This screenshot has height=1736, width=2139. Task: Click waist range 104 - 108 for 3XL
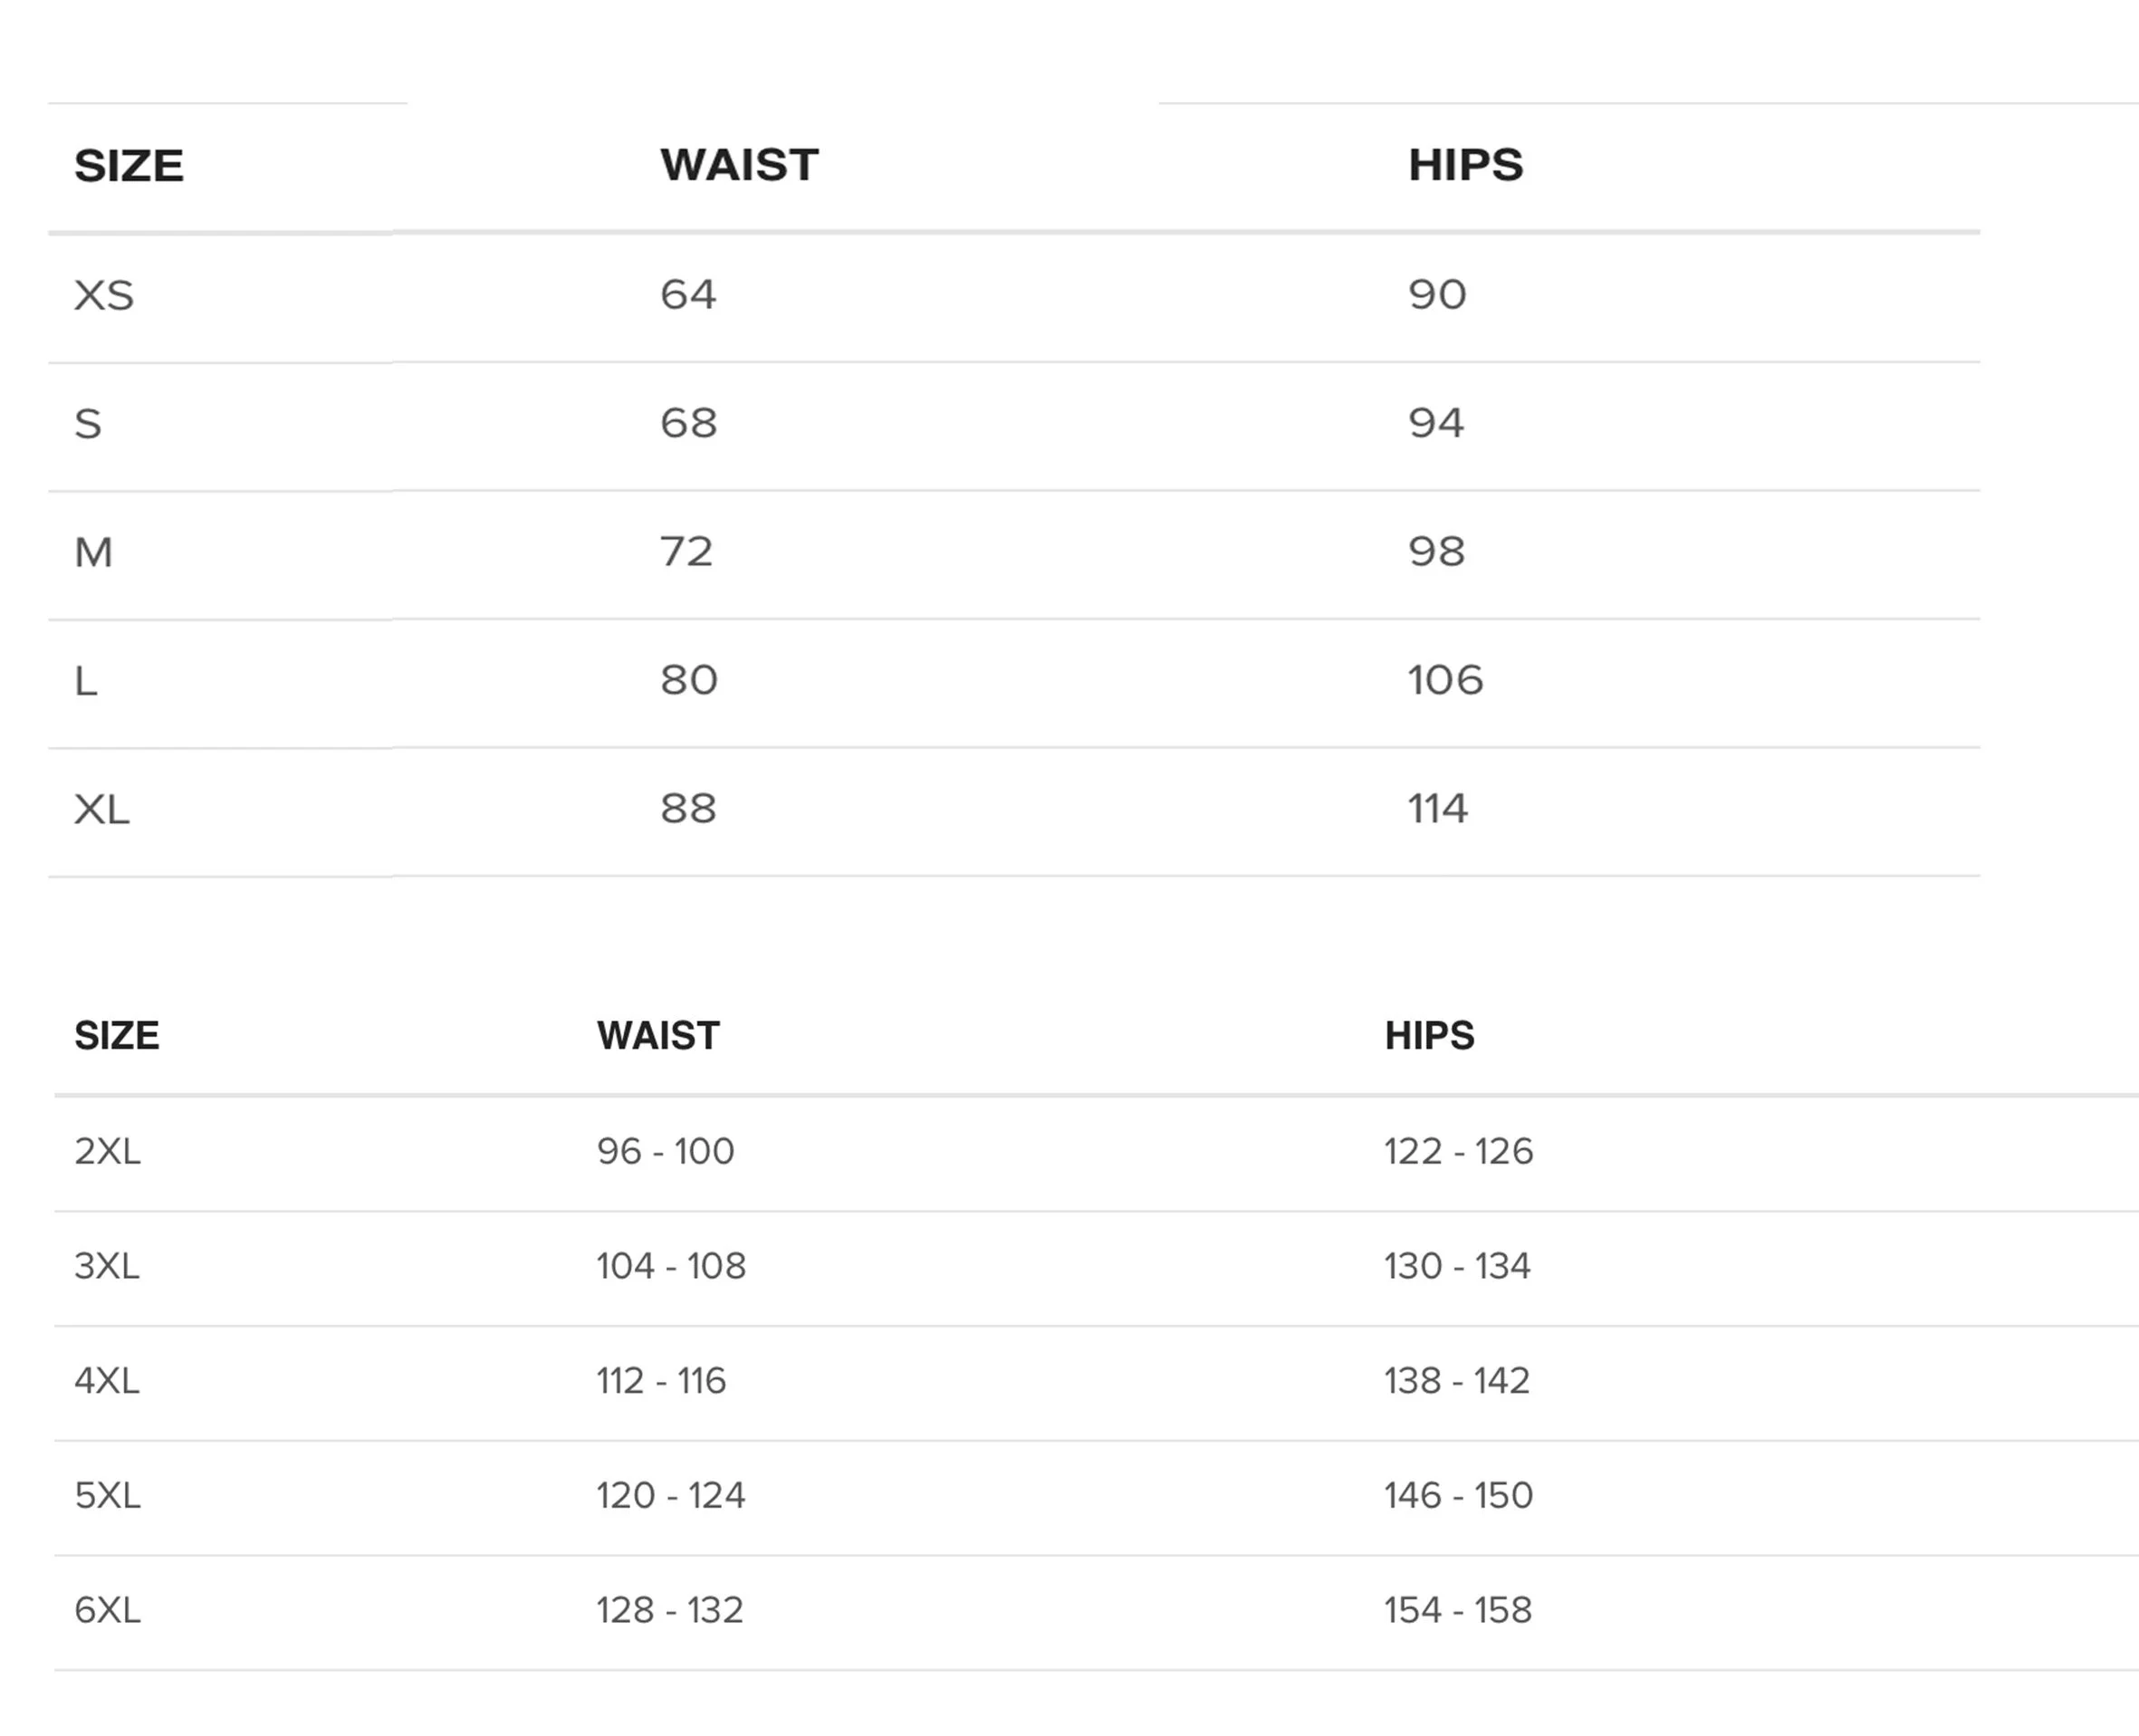pos(671,1266)
